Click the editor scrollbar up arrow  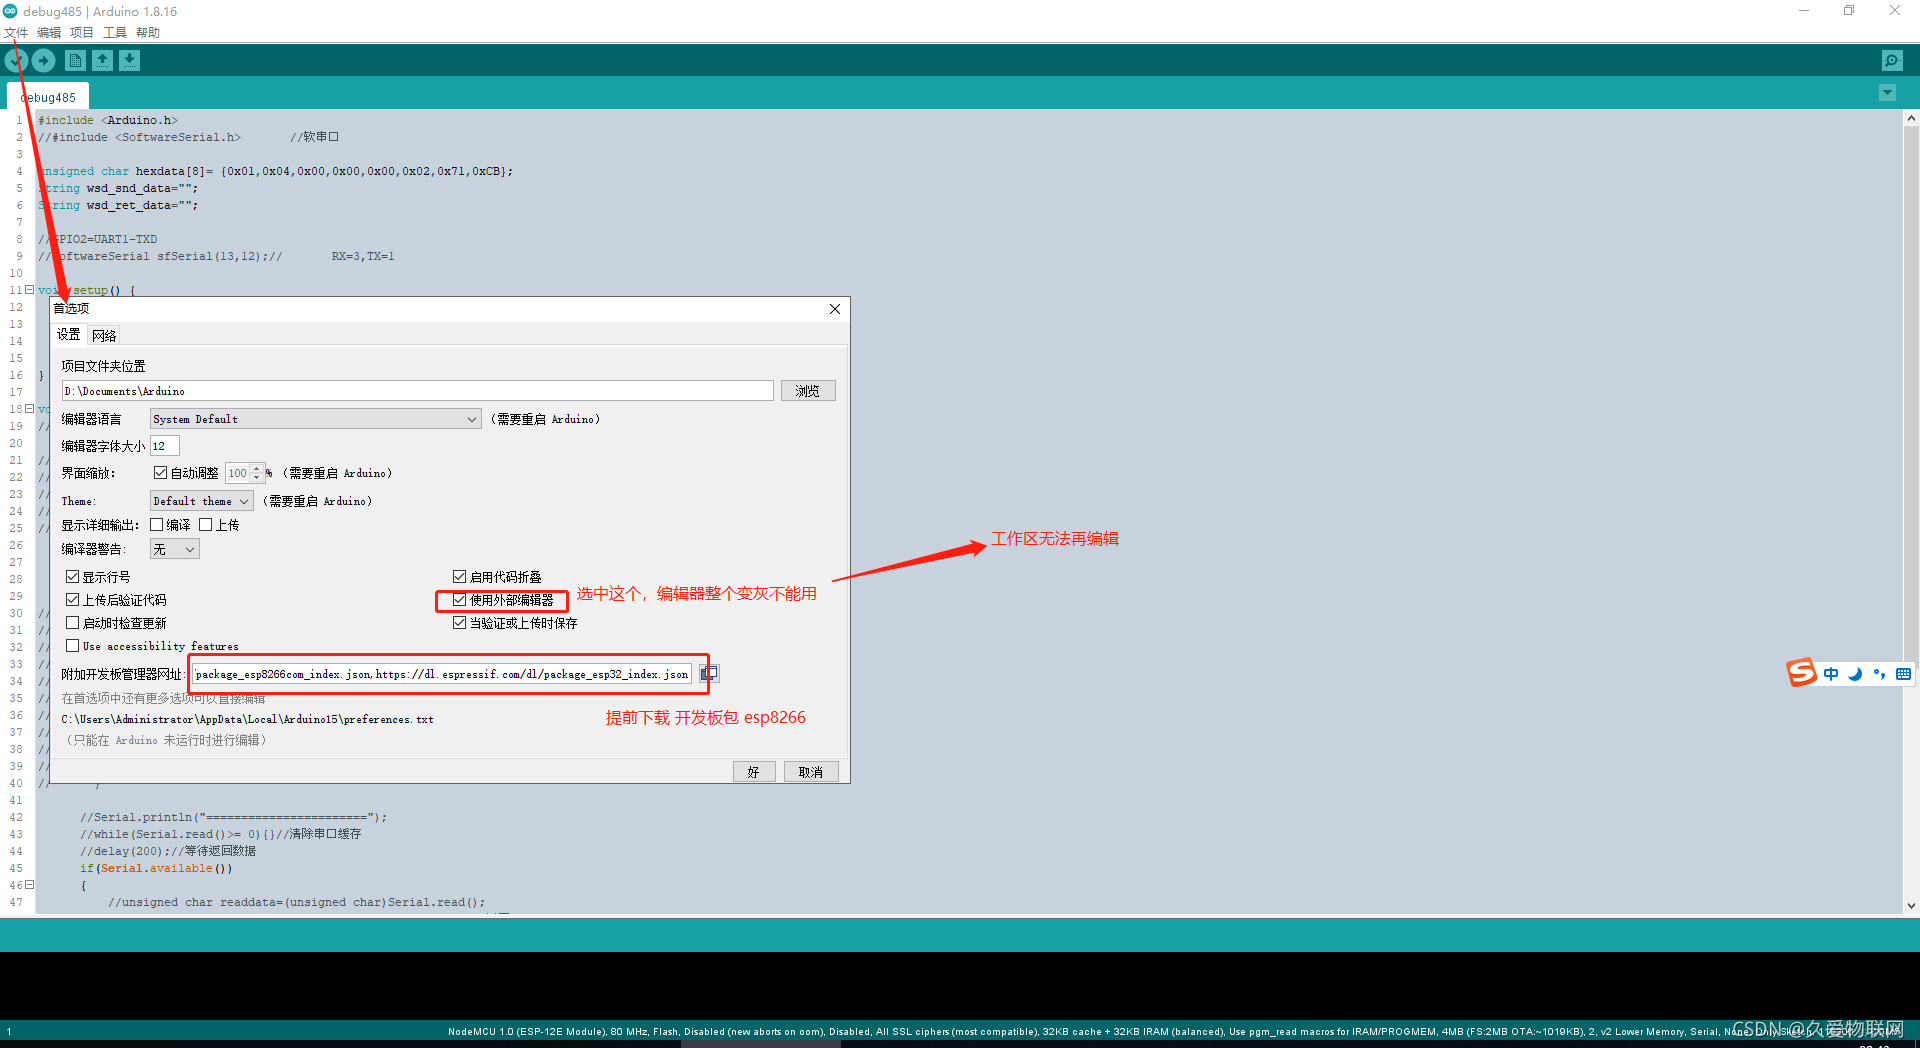(x=1911, y=118)
